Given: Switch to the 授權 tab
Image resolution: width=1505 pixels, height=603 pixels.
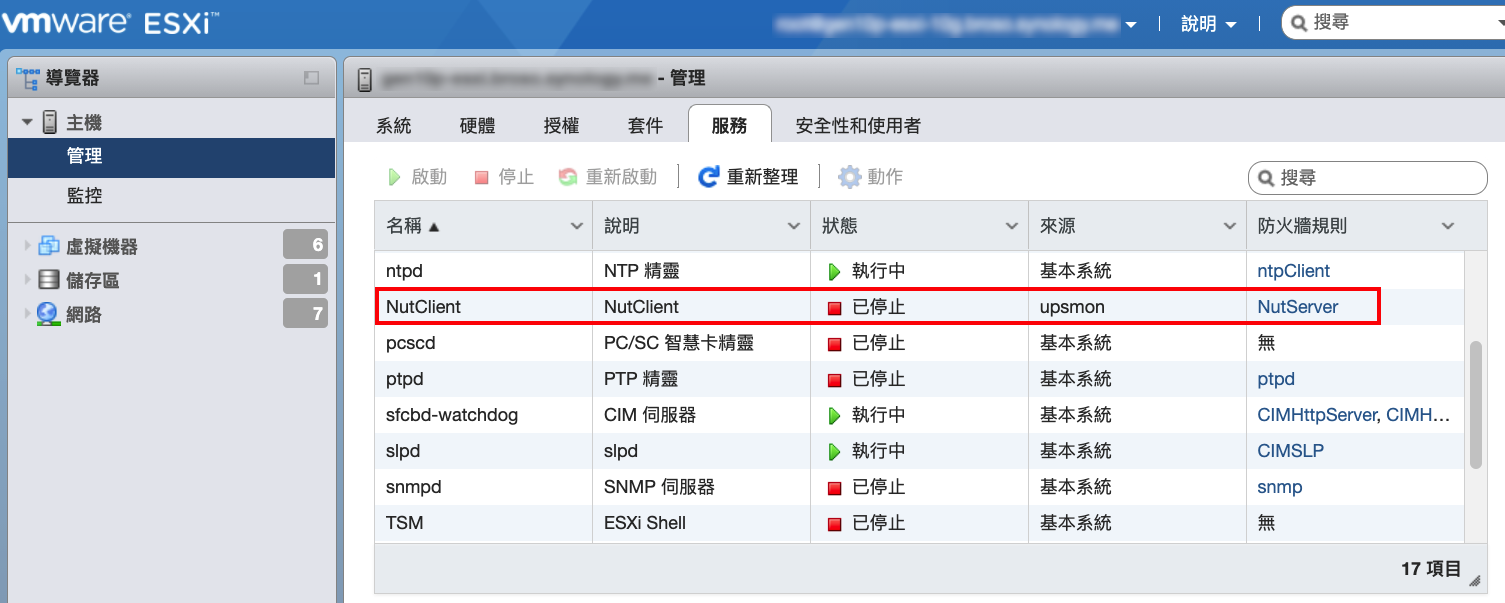Looking at the screenshot, I should tap(562, 126).
